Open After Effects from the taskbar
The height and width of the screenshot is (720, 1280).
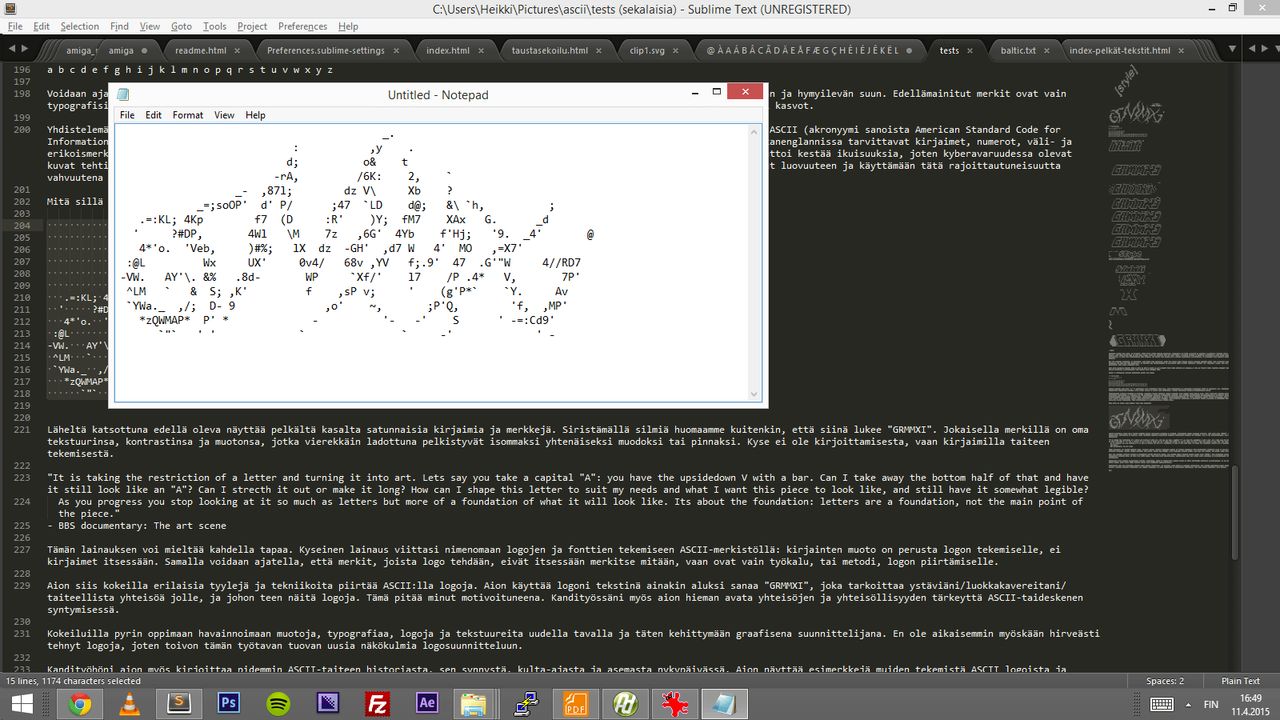(427, 703)
